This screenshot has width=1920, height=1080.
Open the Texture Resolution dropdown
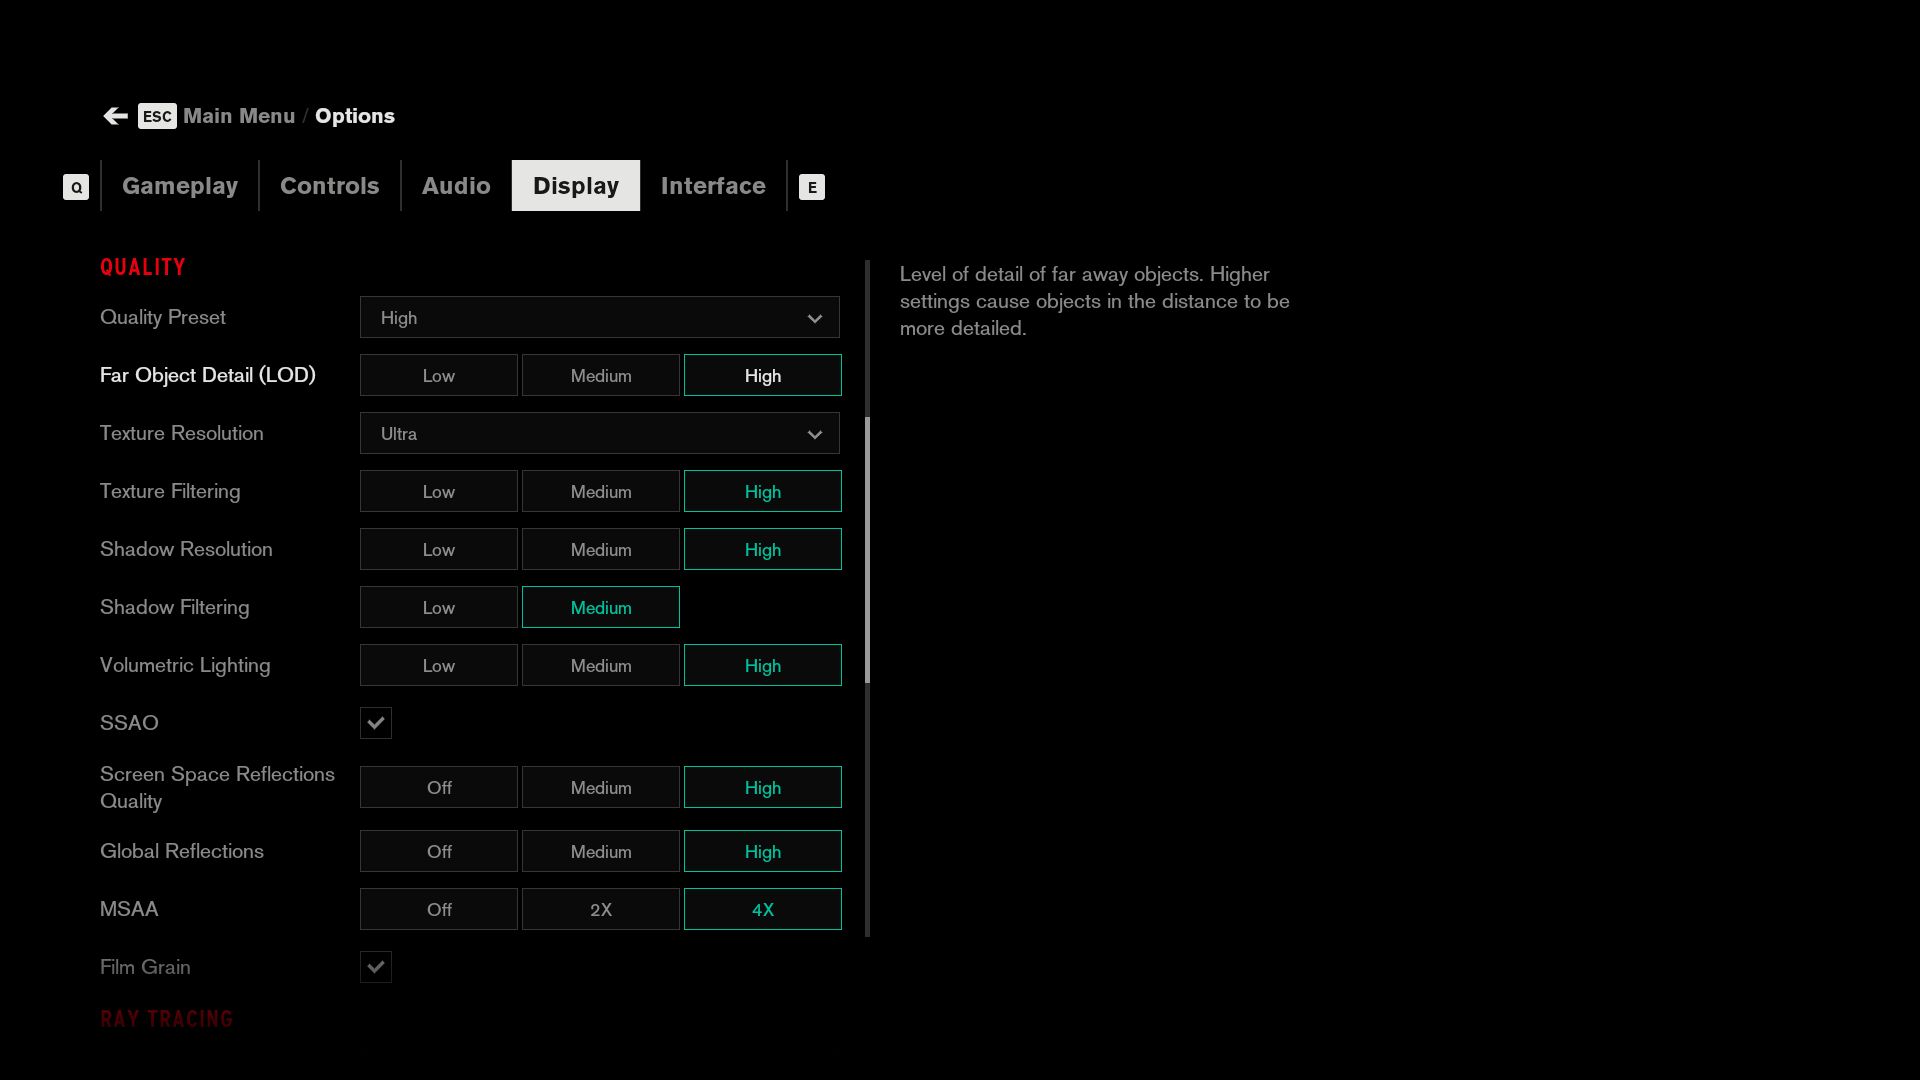coord(598,434)
